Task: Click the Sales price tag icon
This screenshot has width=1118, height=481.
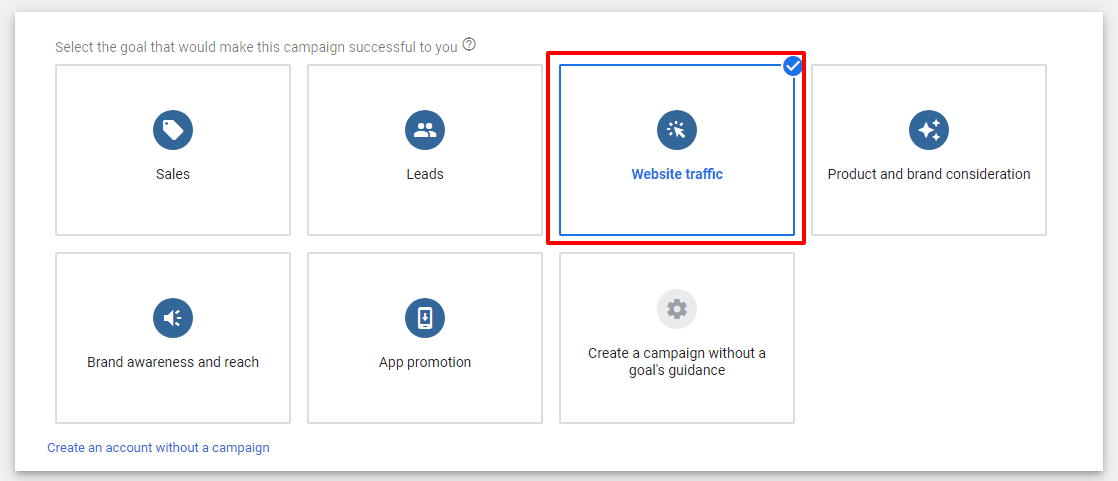Action: click(173, 130)
